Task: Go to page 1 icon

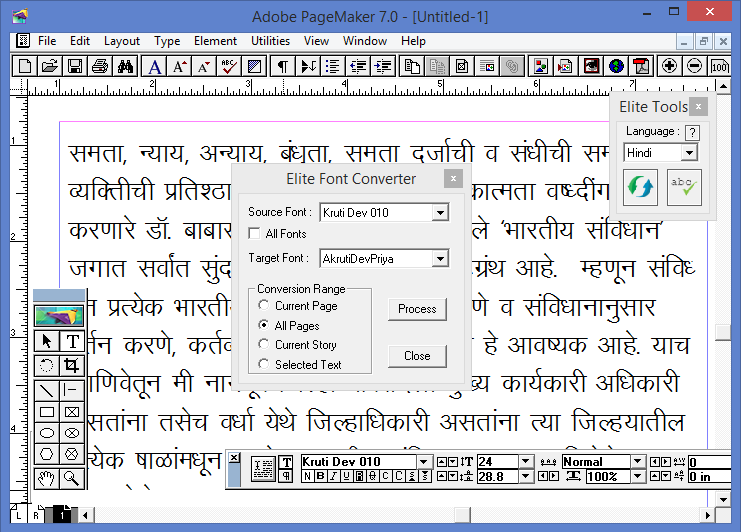Action: tap(62, 515)
